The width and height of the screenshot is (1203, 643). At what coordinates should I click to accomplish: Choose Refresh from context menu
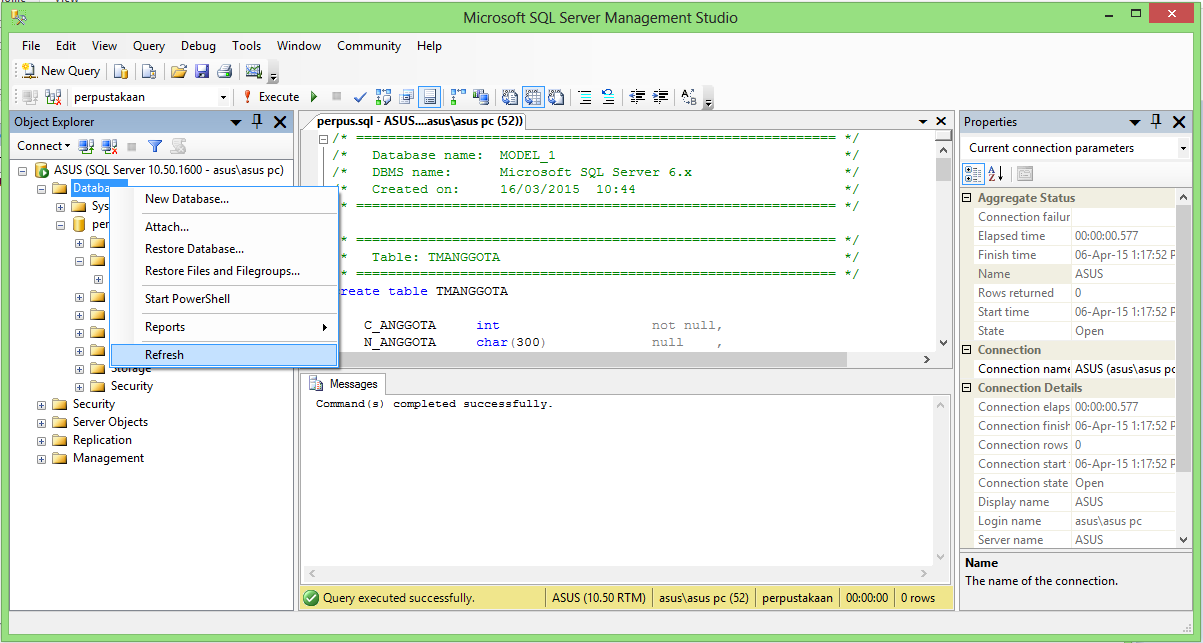[x=224, y=355]
